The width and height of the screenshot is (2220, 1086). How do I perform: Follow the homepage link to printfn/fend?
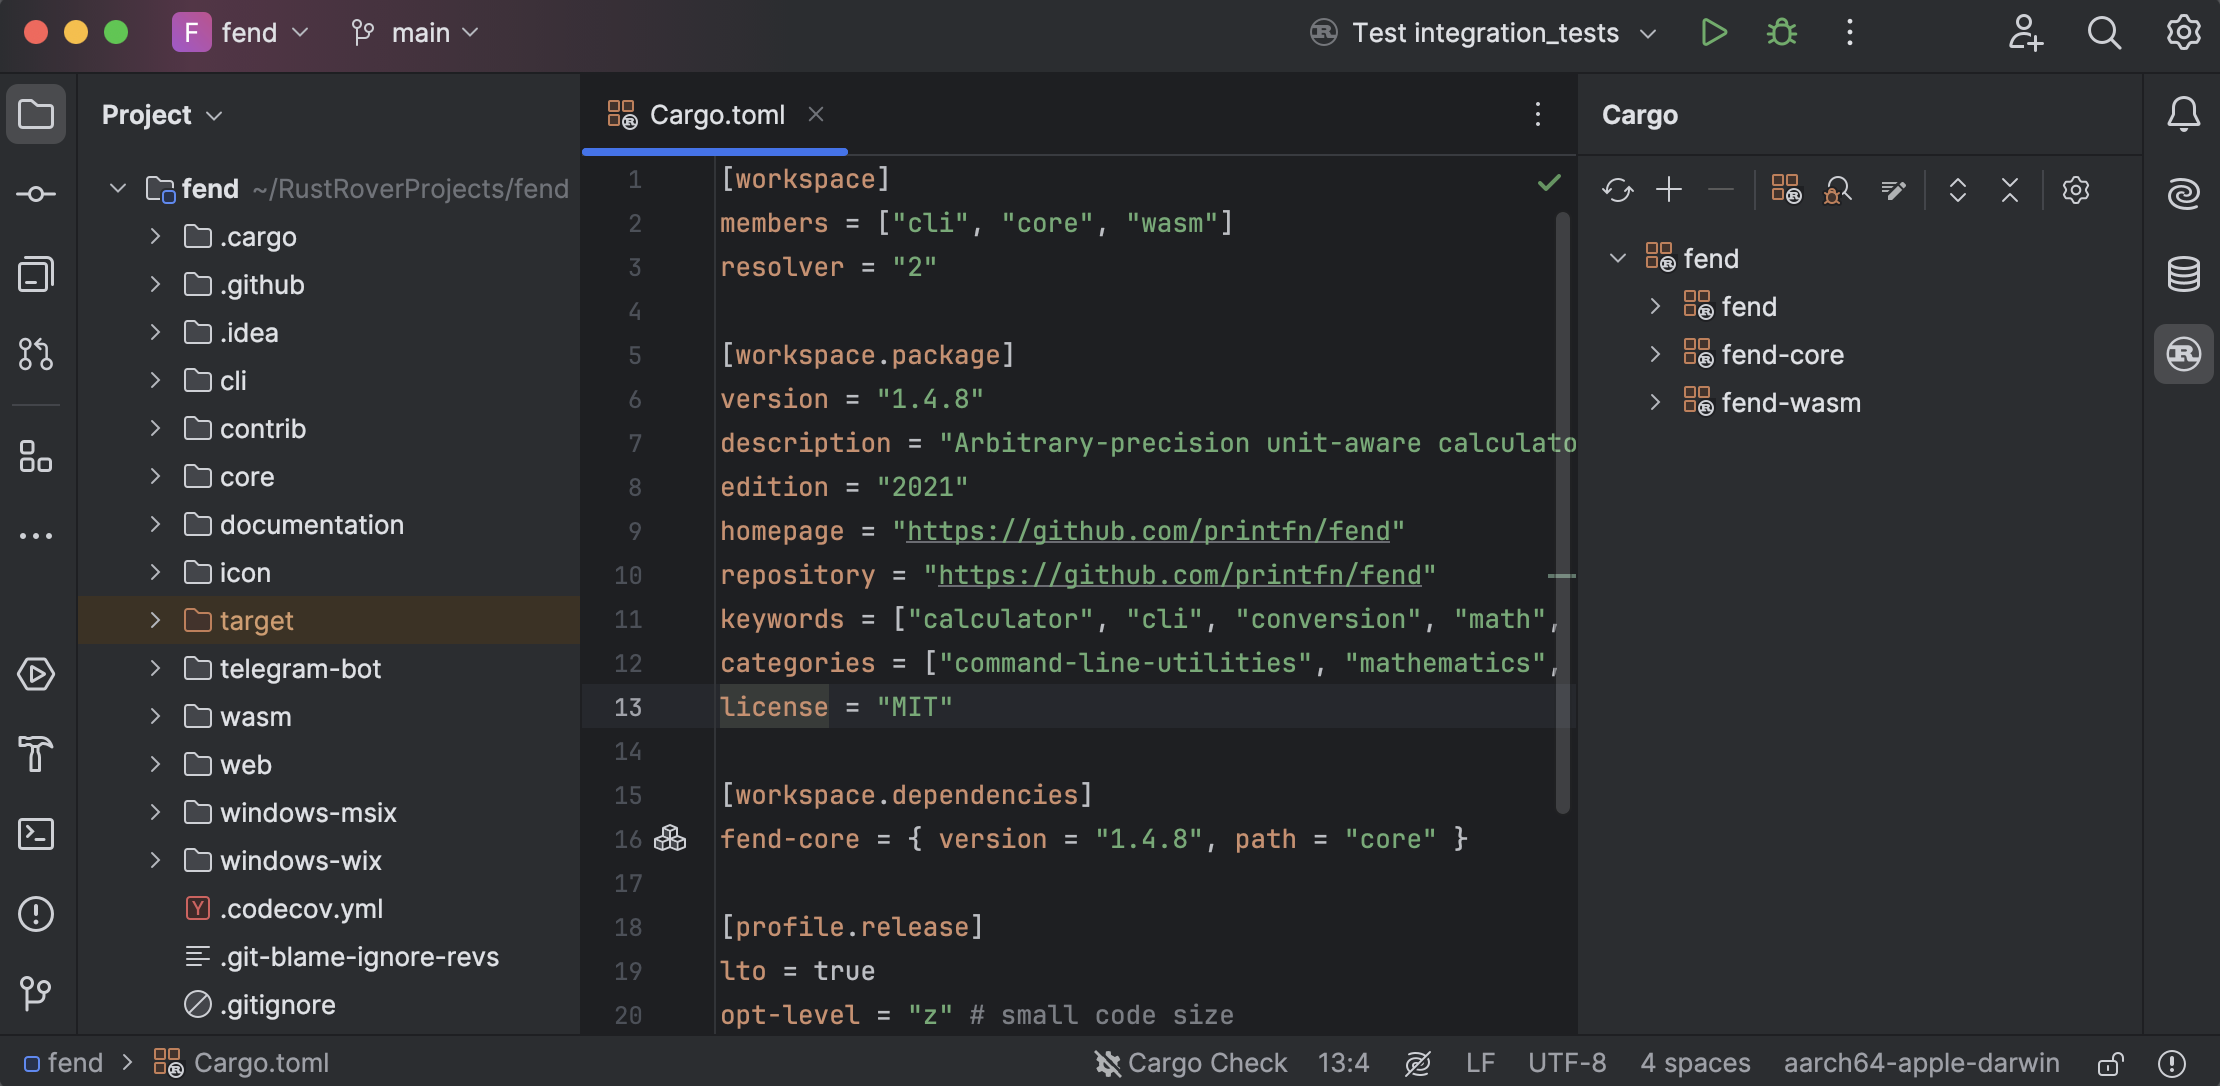[x=1150, y=531]
